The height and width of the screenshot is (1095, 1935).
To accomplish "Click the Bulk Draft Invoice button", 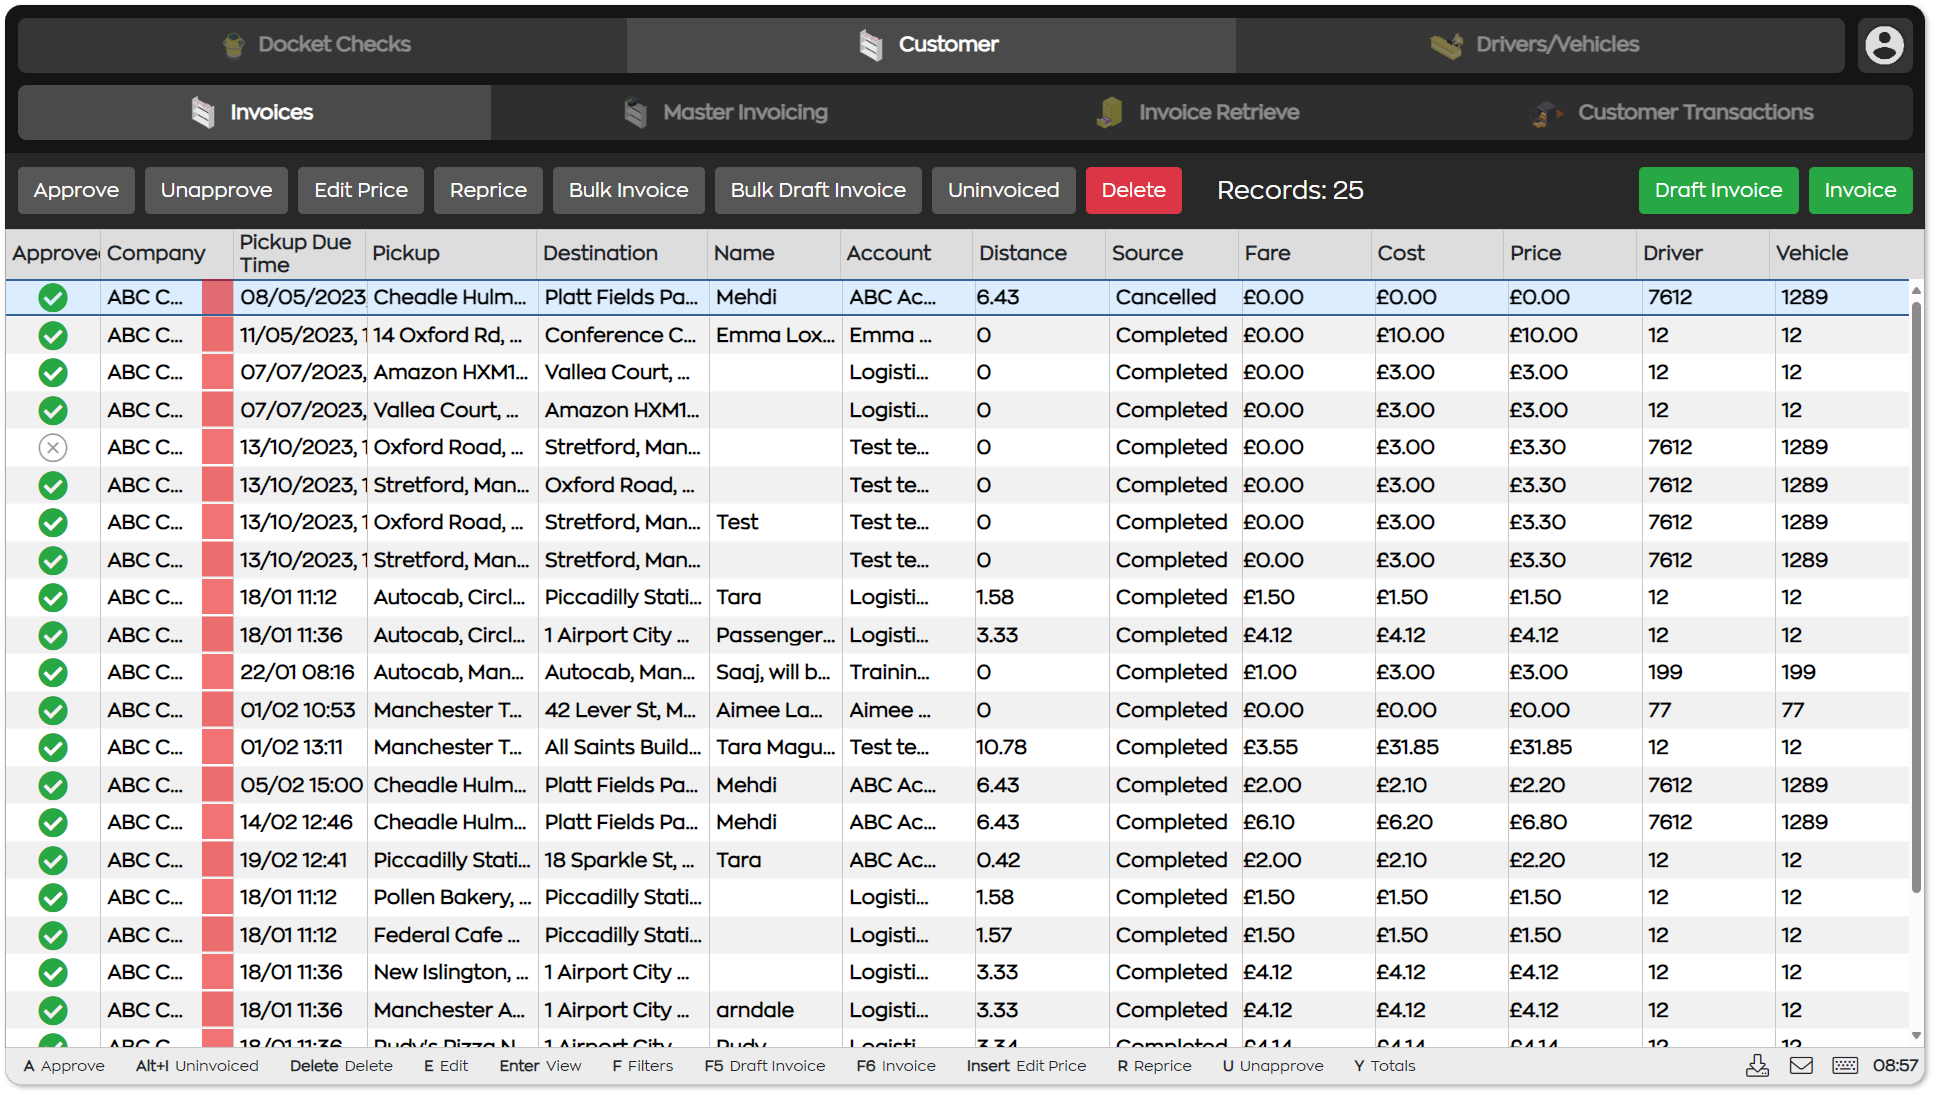I will tap(818, 190).
